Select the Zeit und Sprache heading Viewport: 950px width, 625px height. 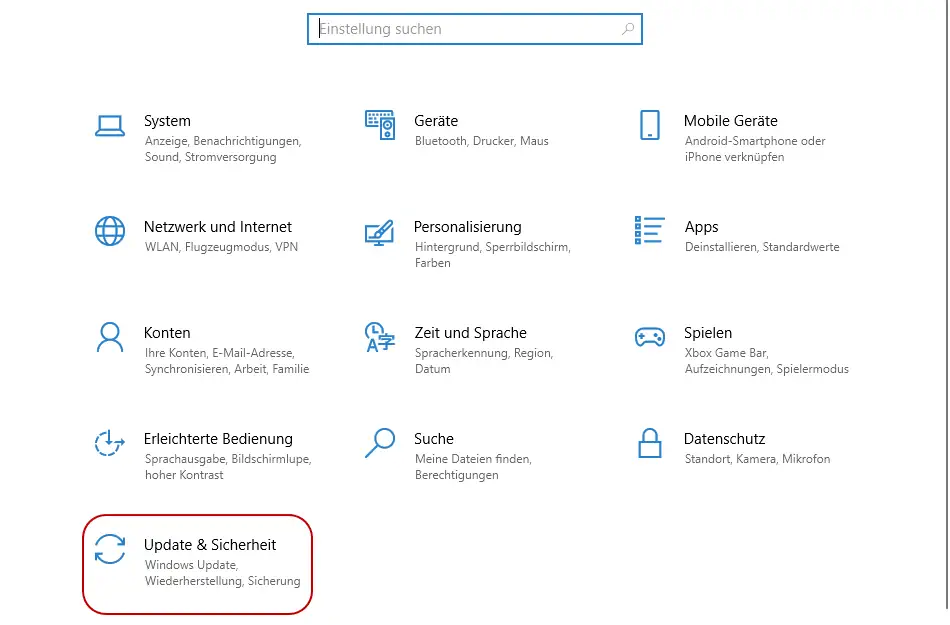(468, 332)
